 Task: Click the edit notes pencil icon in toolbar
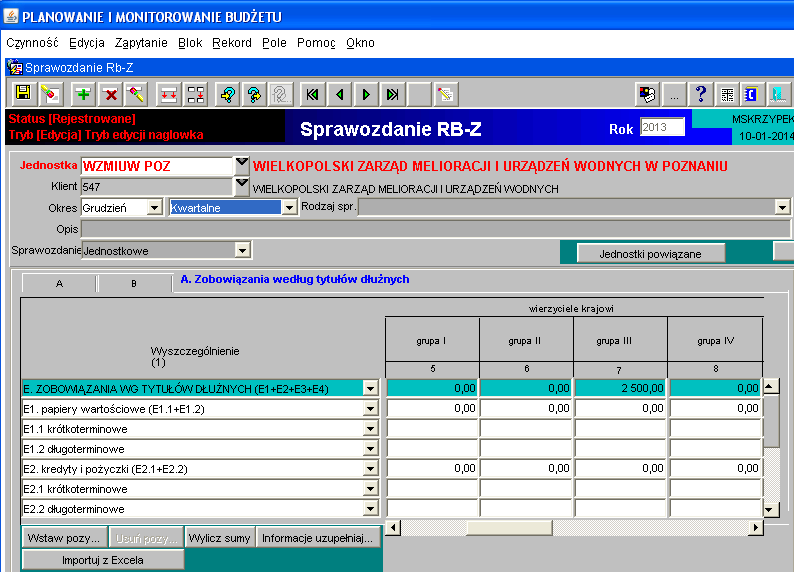(446, 94)
